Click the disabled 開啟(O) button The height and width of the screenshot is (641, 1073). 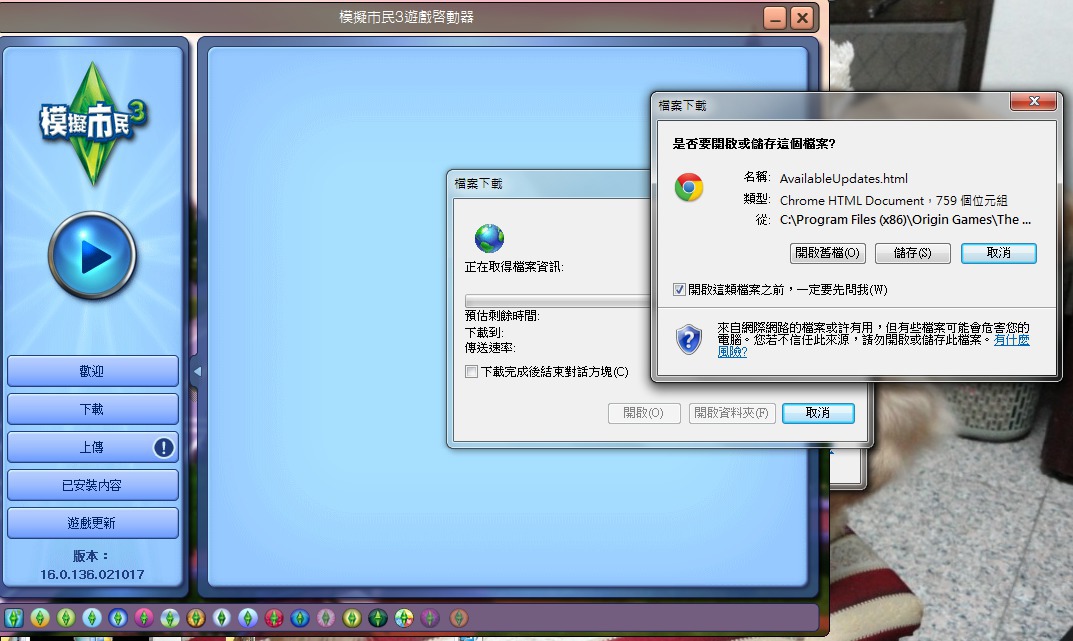[x=644, y=413]
